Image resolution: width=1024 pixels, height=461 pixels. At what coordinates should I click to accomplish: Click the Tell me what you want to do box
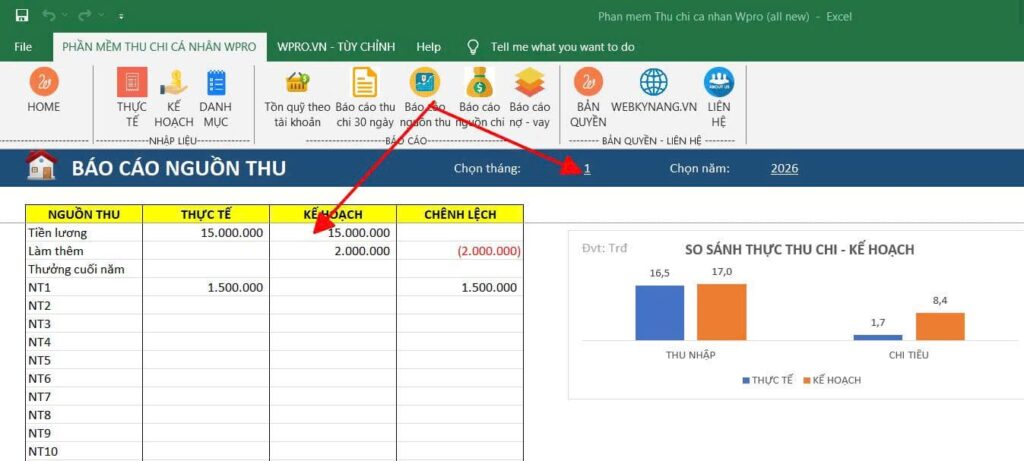click(562, 47)
